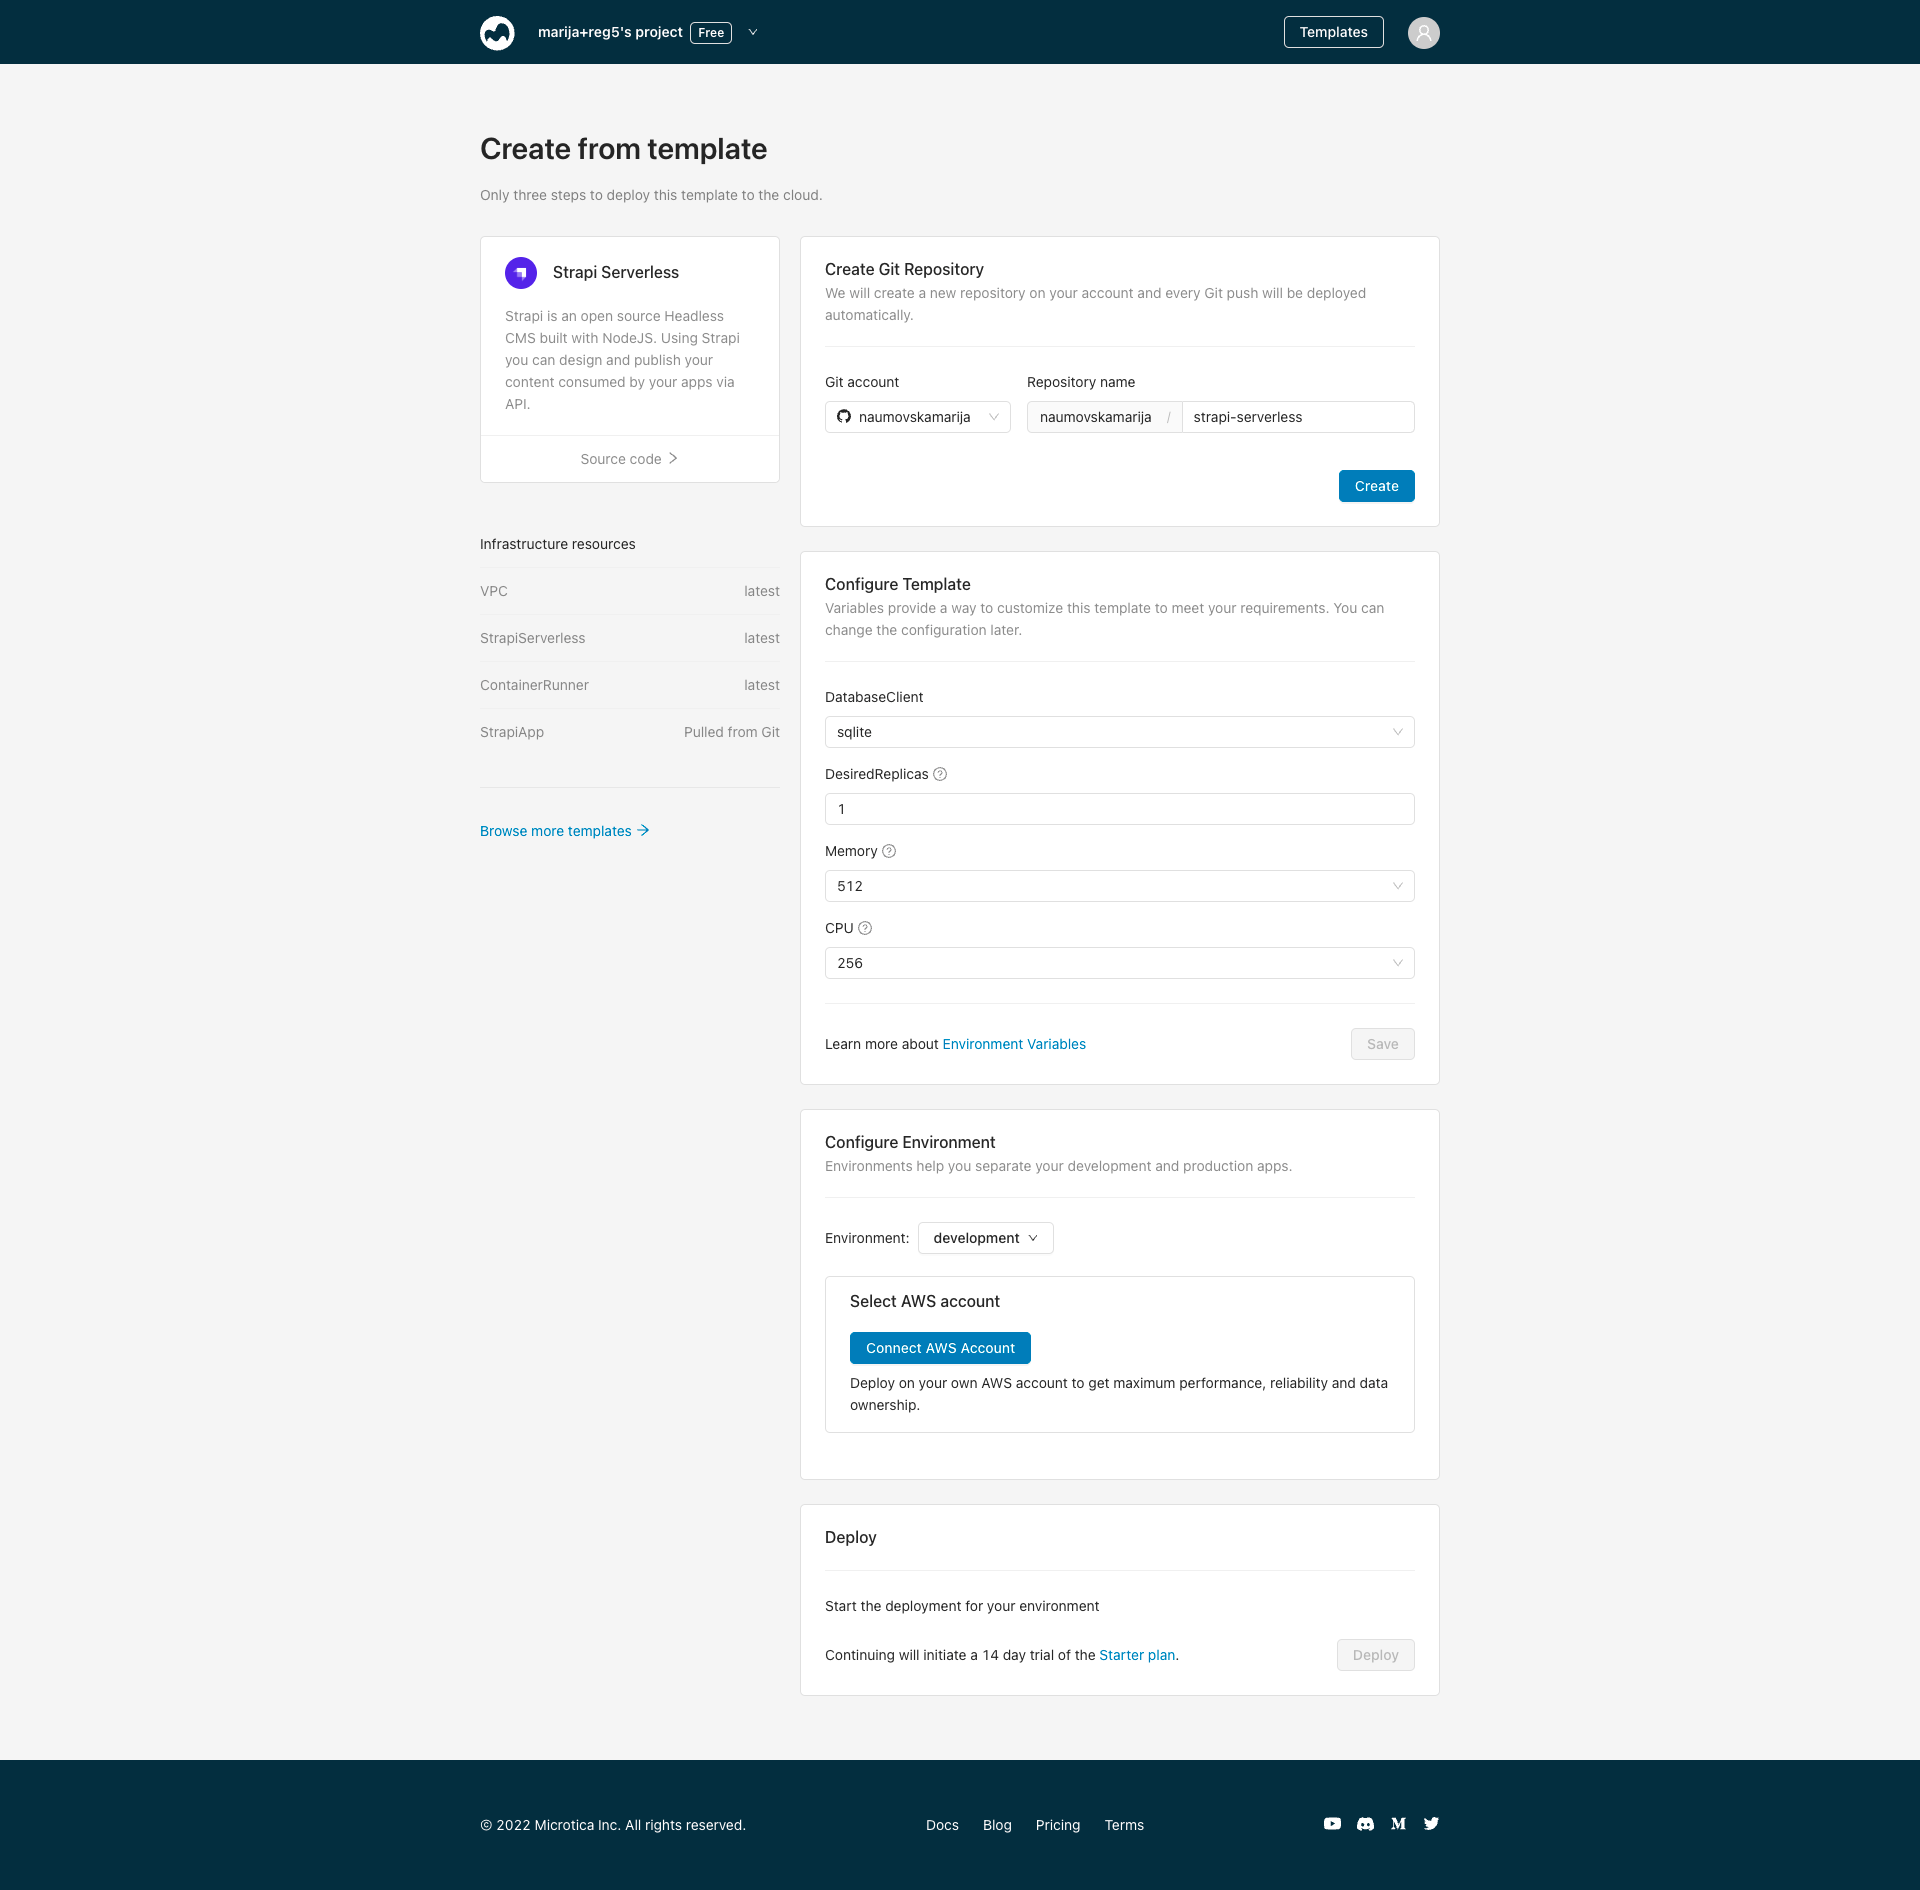Follow Browse more templates link
This screenshot has width=1920, height=1890.
click(565, 831)
